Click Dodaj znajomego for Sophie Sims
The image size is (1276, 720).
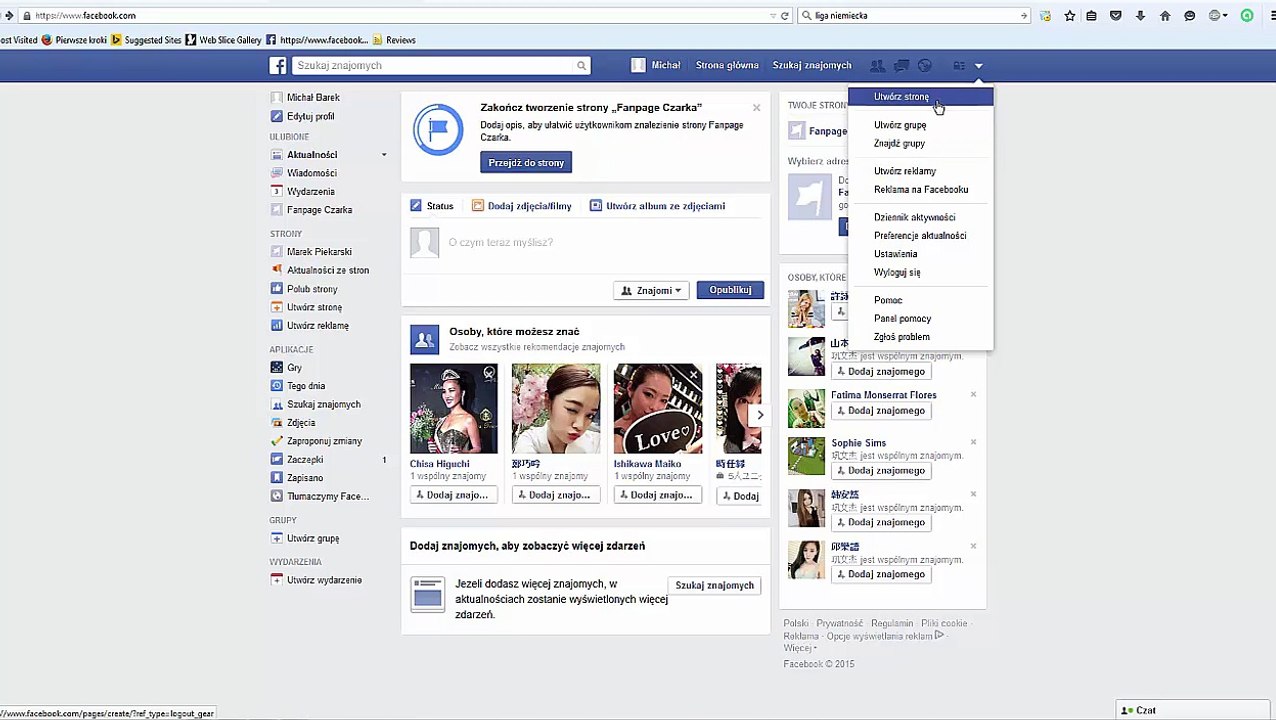point(880,471)
